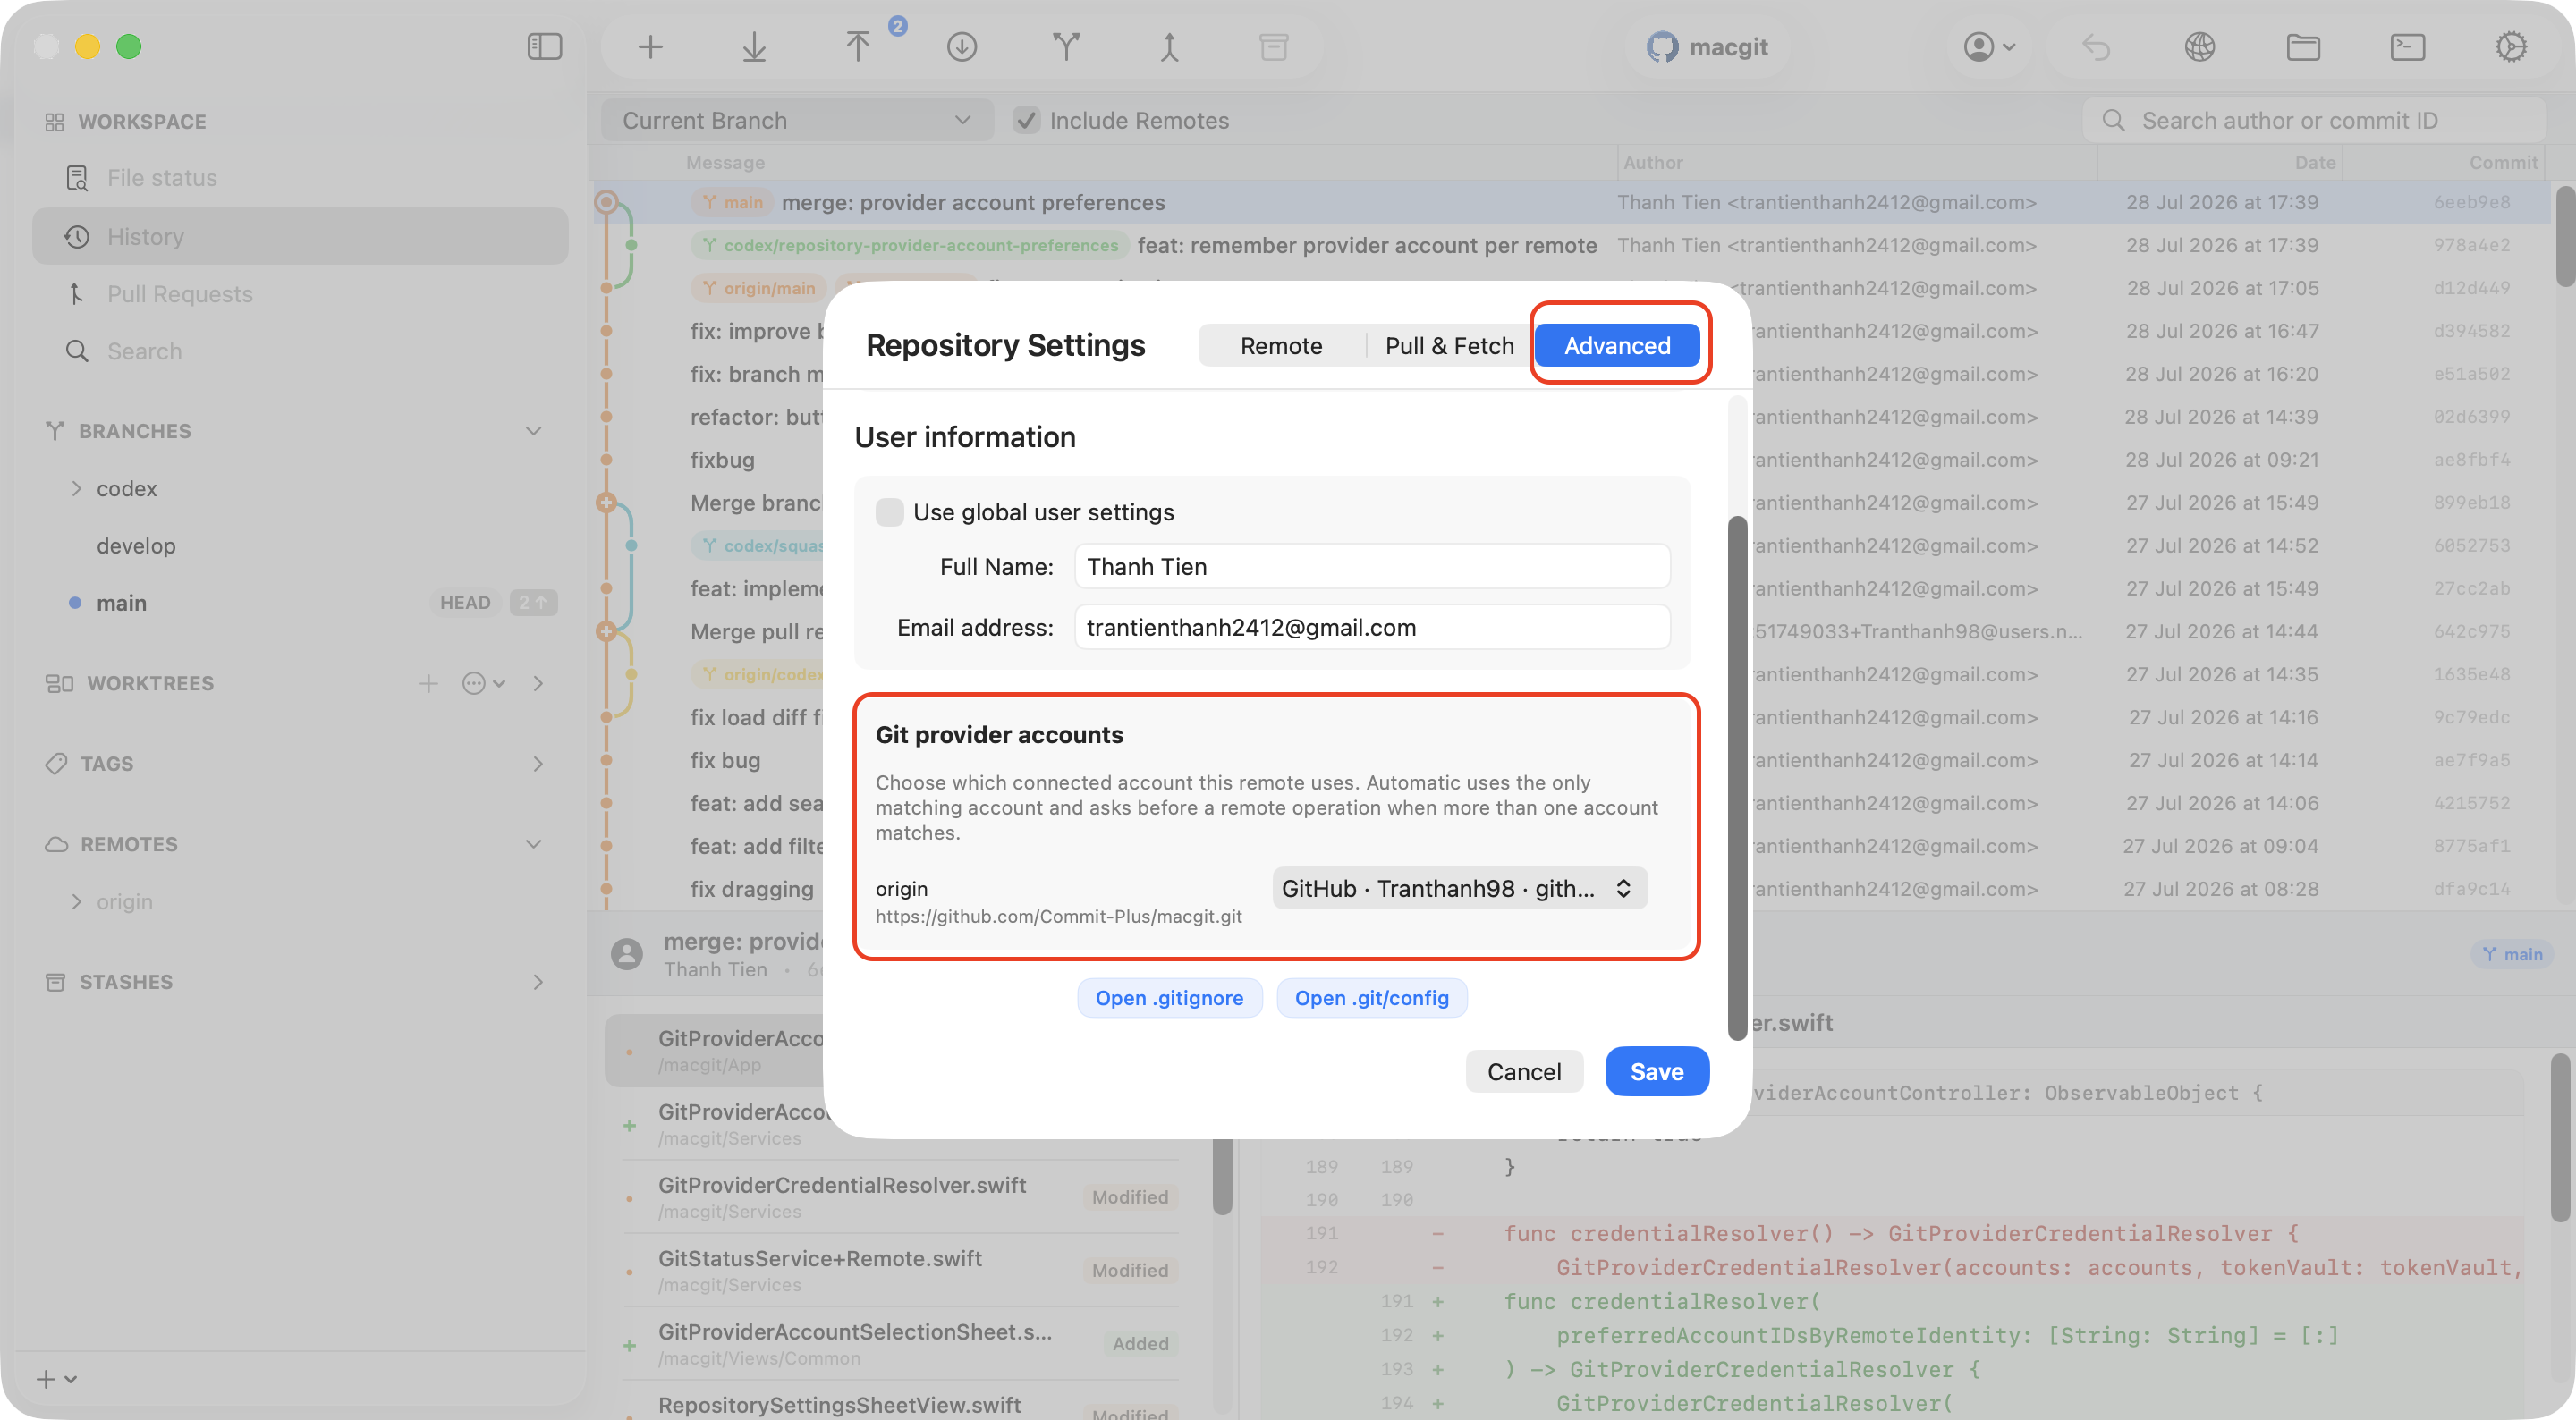The height and width of the screenshot is (1420, 2576).
Task: Click the Full Name input field
Action: (1372, 567)
